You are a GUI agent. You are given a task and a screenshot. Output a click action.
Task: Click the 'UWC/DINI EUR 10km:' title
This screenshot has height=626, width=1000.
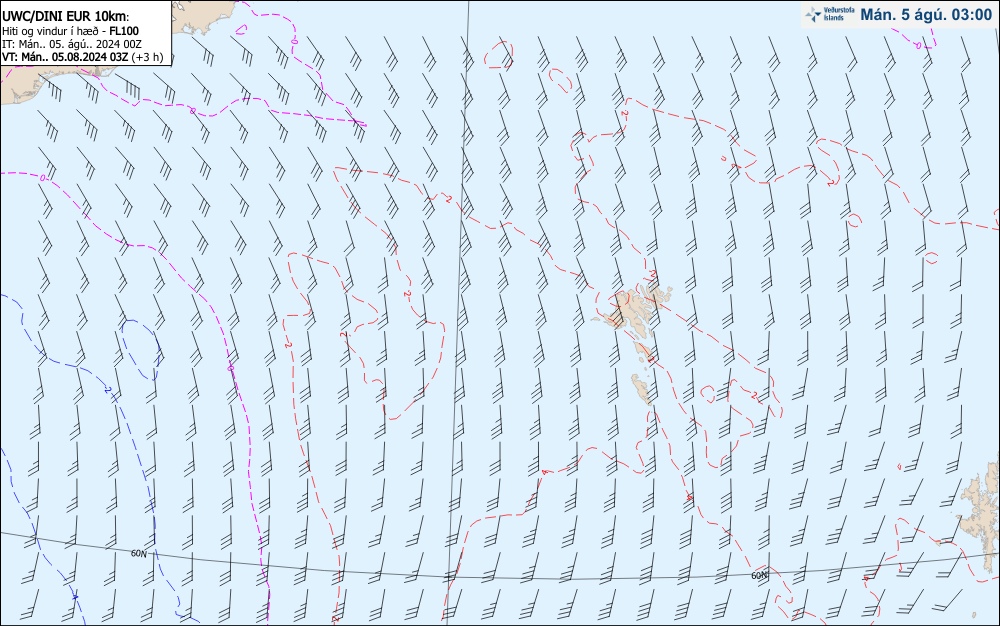coord(66,17)
